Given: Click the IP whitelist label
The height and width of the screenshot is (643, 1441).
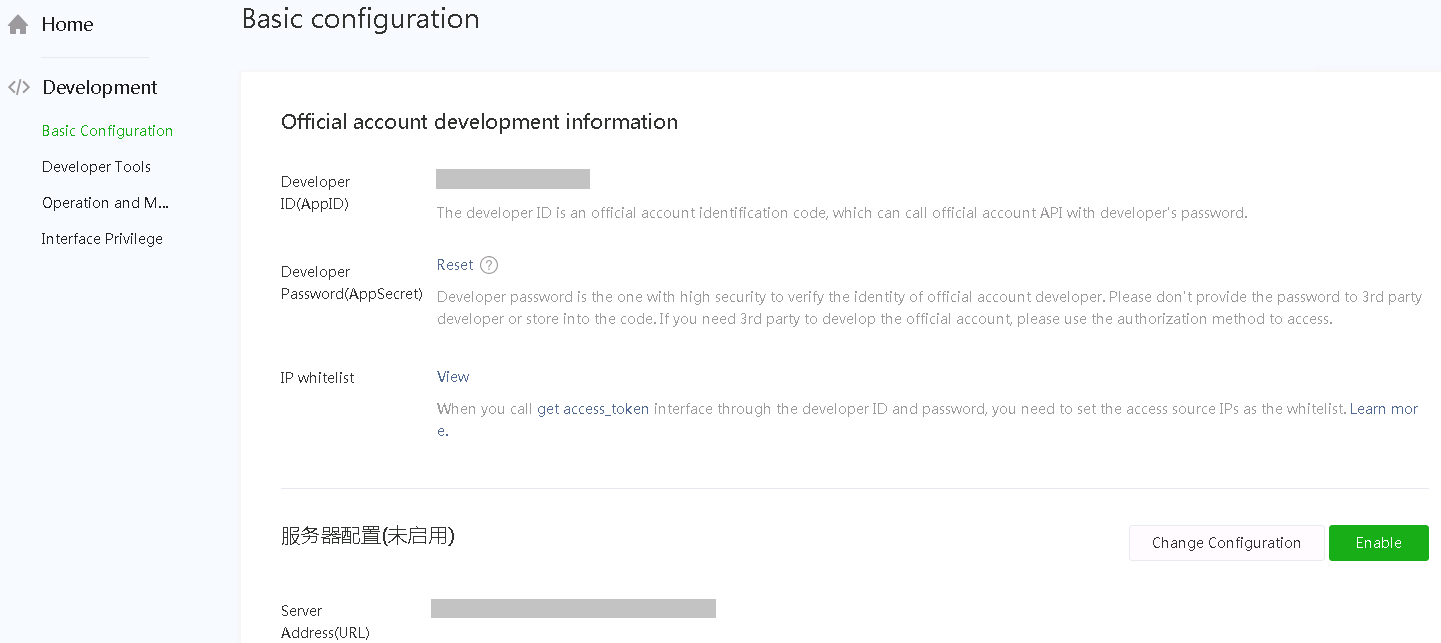Looking at the screenshot, I should point(318,378).
